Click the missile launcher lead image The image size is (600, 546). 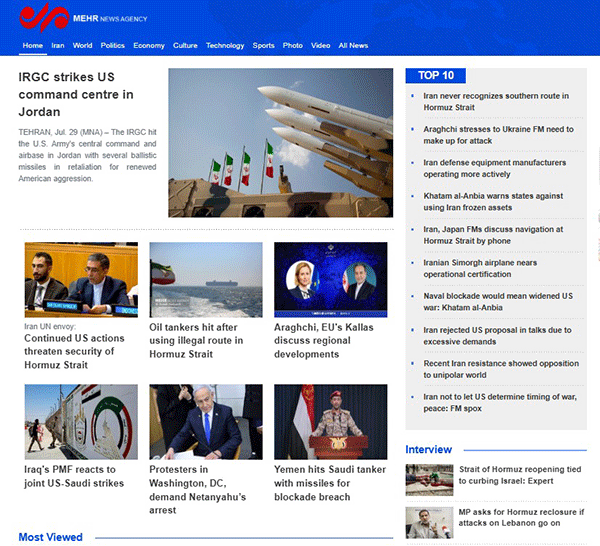280,143
